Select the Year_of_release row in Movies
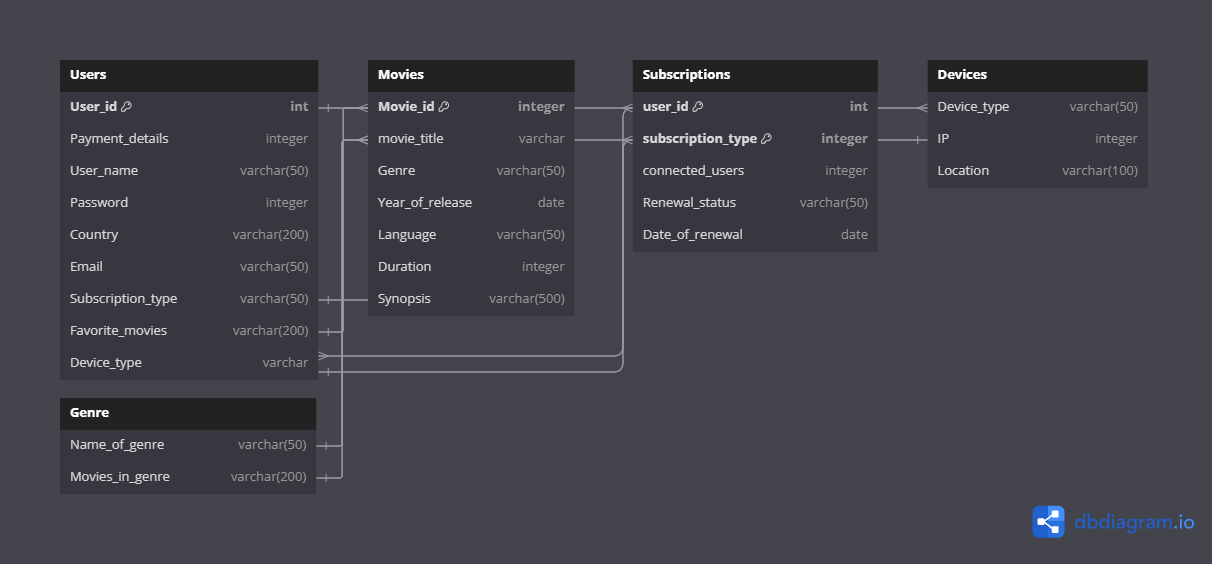The width and height of the screenshot is (1212, 564). pyautogui.click(x=471, y=203)
